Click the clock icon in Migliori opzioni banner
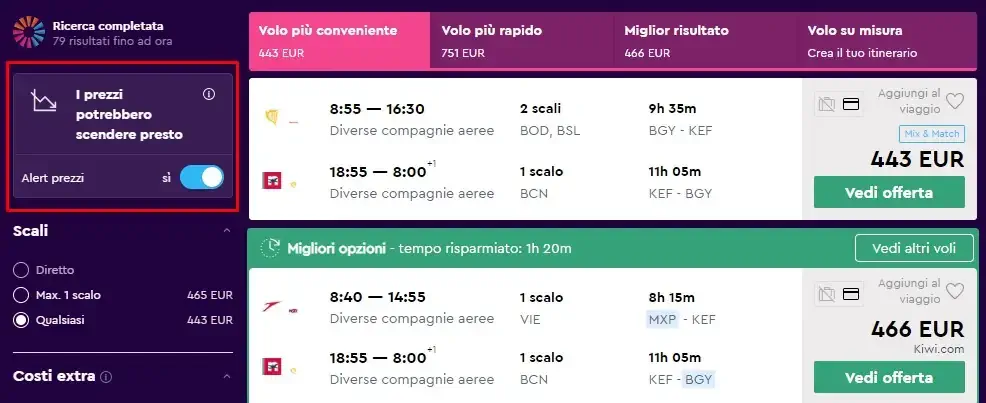Screen dimensions: 986x403 (x=270, y=248)
